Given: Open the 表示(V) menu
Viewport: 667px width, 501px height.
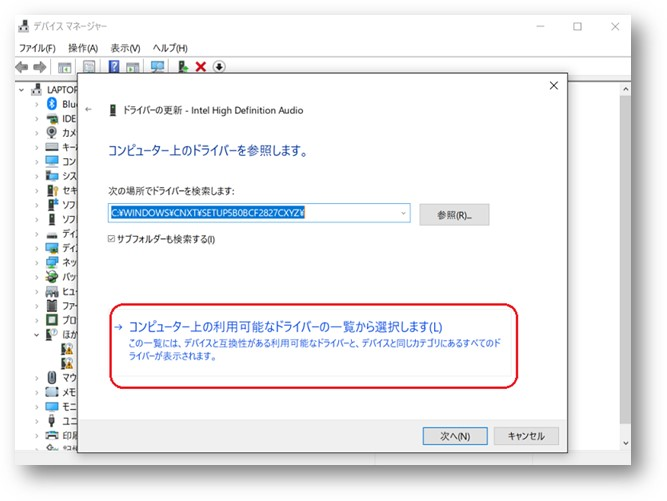Looking at the screenshot, I should [x=125, y=48].
